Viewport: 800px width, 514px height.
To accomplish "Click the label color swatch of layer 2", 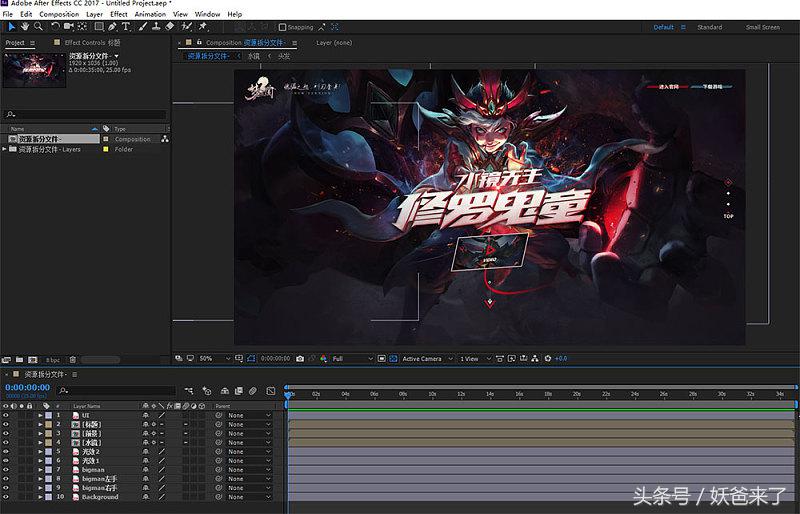I will coord(49,424).
